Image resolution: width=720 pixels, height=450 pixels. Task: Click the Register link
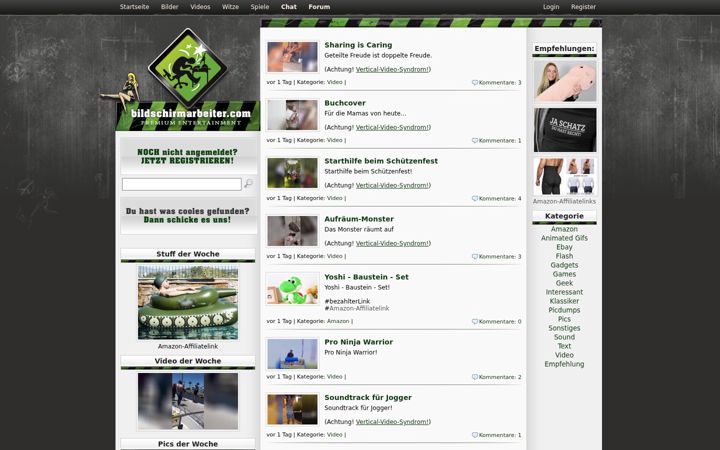[583, 7]
